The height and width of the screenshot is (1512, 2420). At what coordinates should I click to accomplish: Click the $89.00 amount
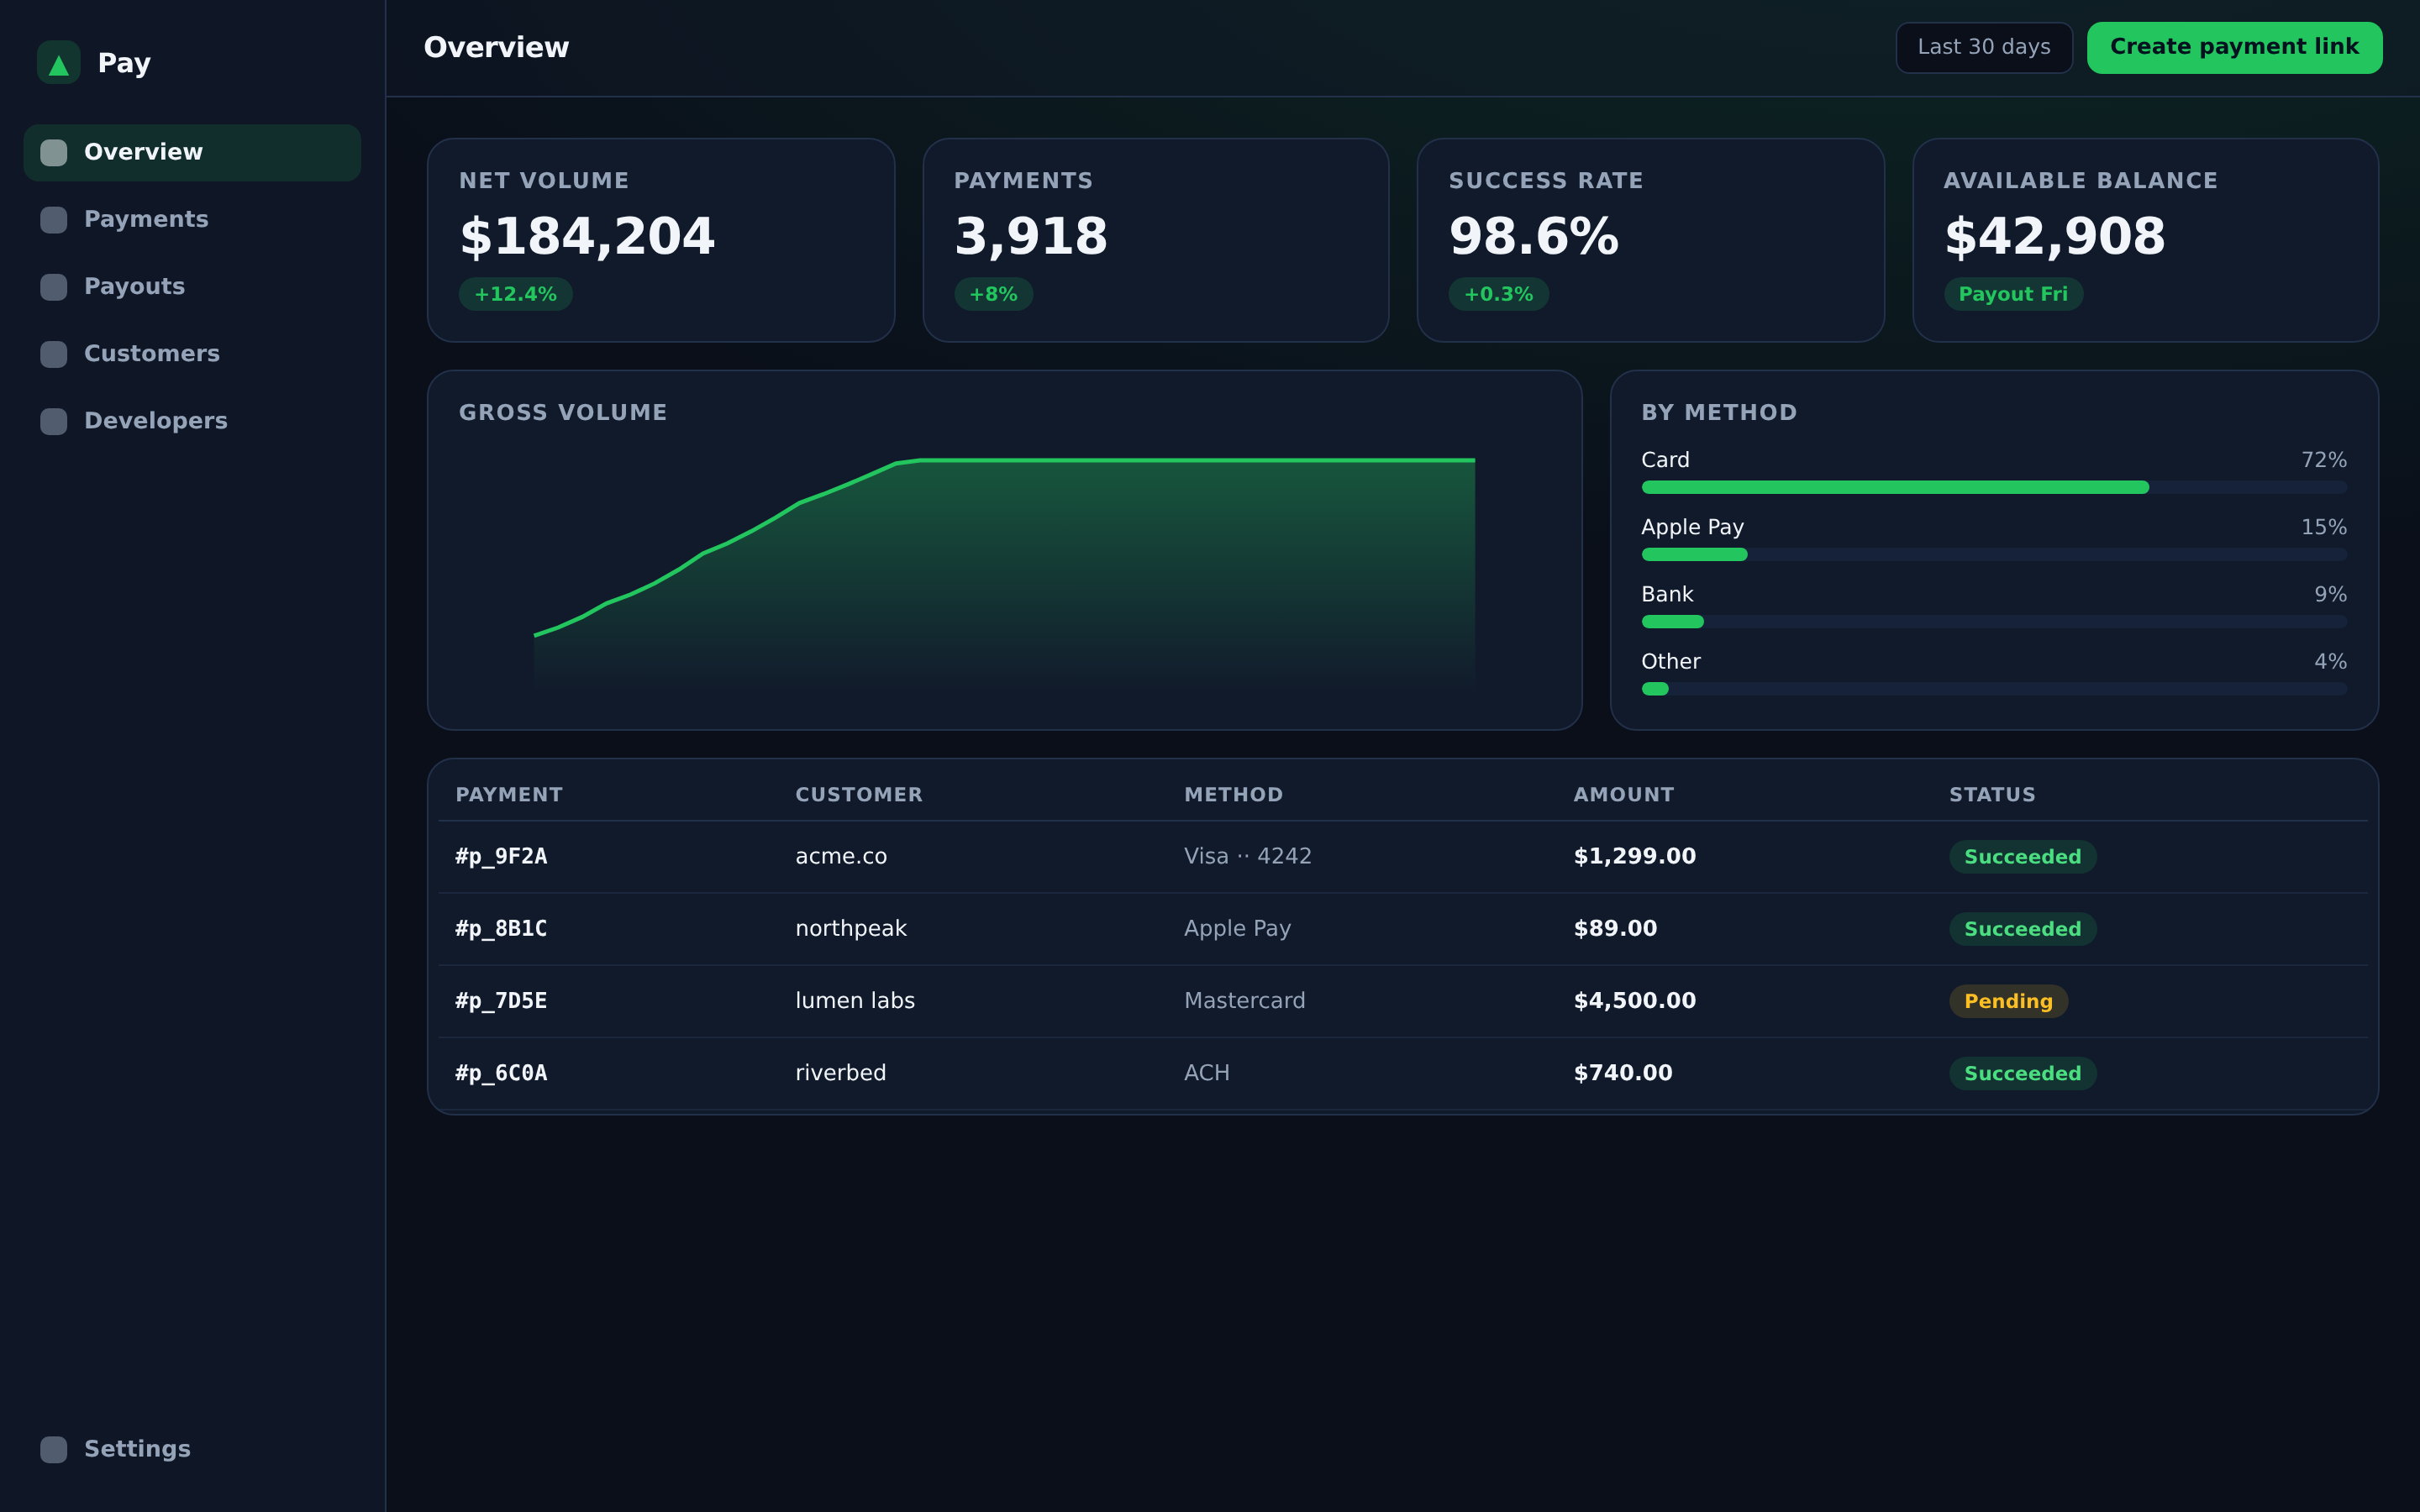tap(1615, 929)
